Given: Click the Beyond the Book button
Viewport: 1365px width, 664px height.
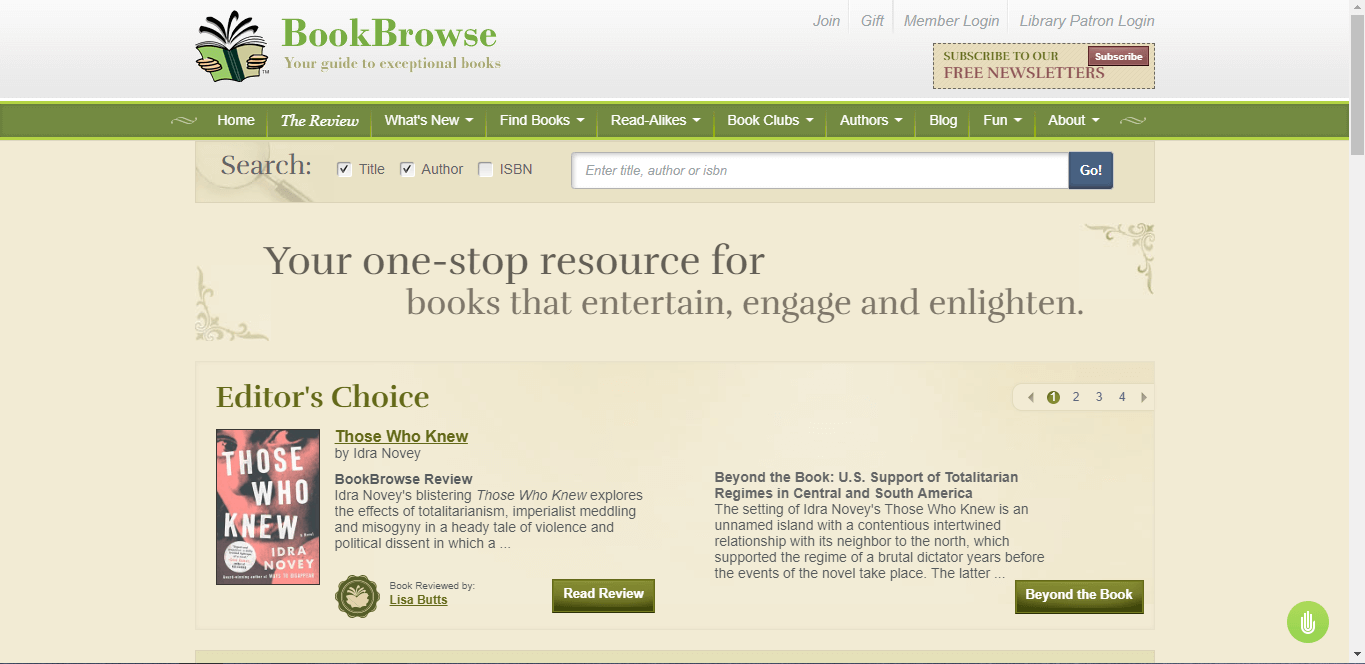Looking at the screenshot, I should [1079, 596].
